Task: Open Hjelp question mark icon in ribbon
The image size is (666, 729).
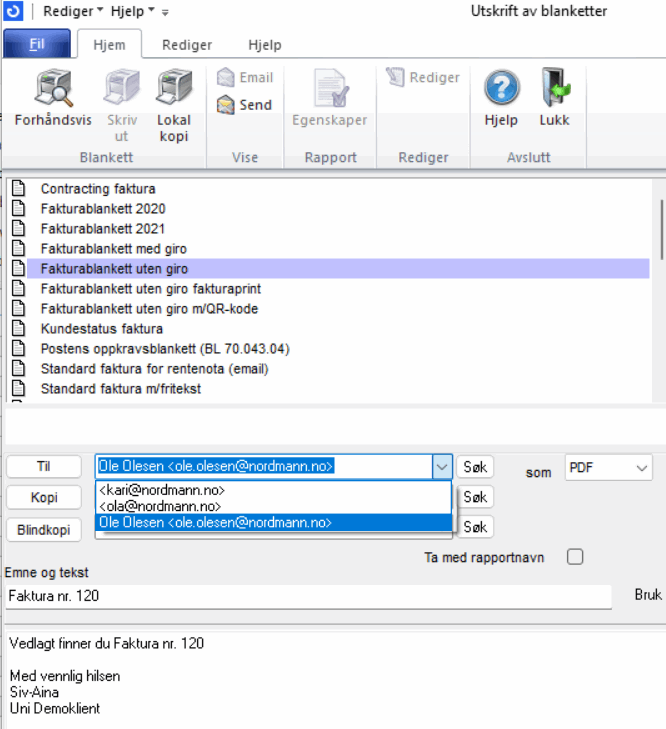Action: point(501,89)
